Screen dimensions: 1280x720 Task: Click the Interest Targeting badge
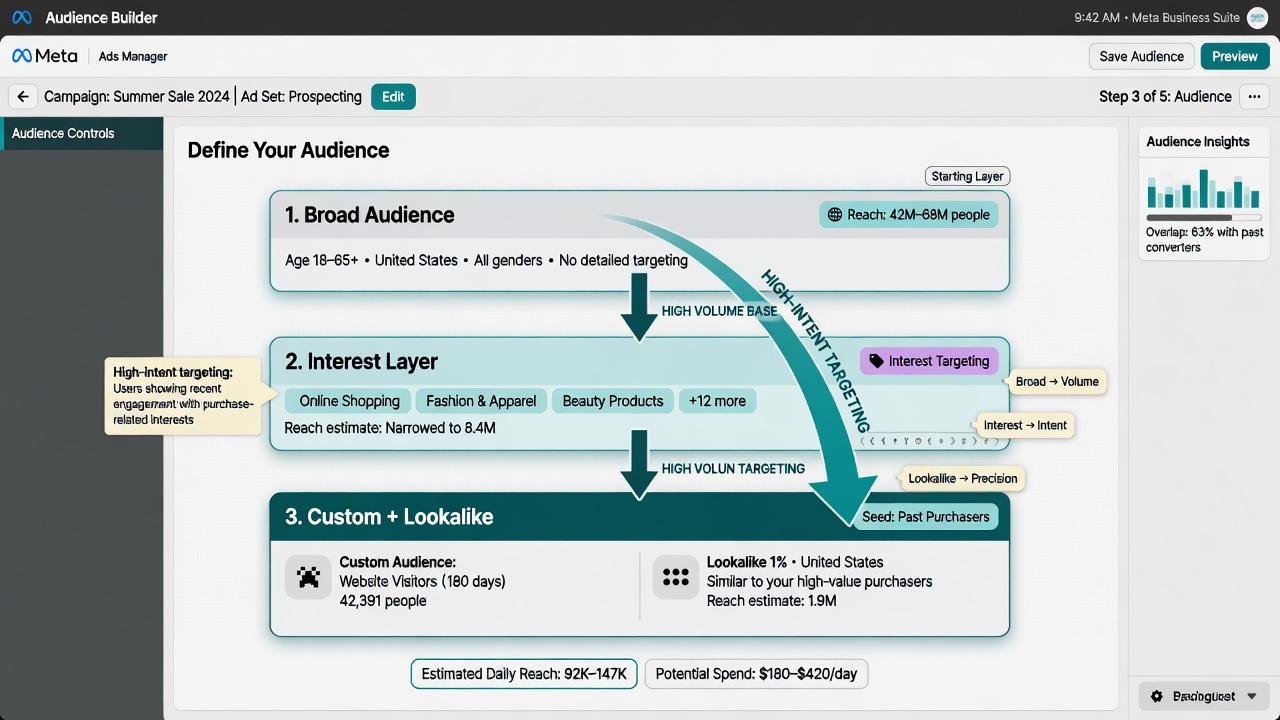[929, 361]
